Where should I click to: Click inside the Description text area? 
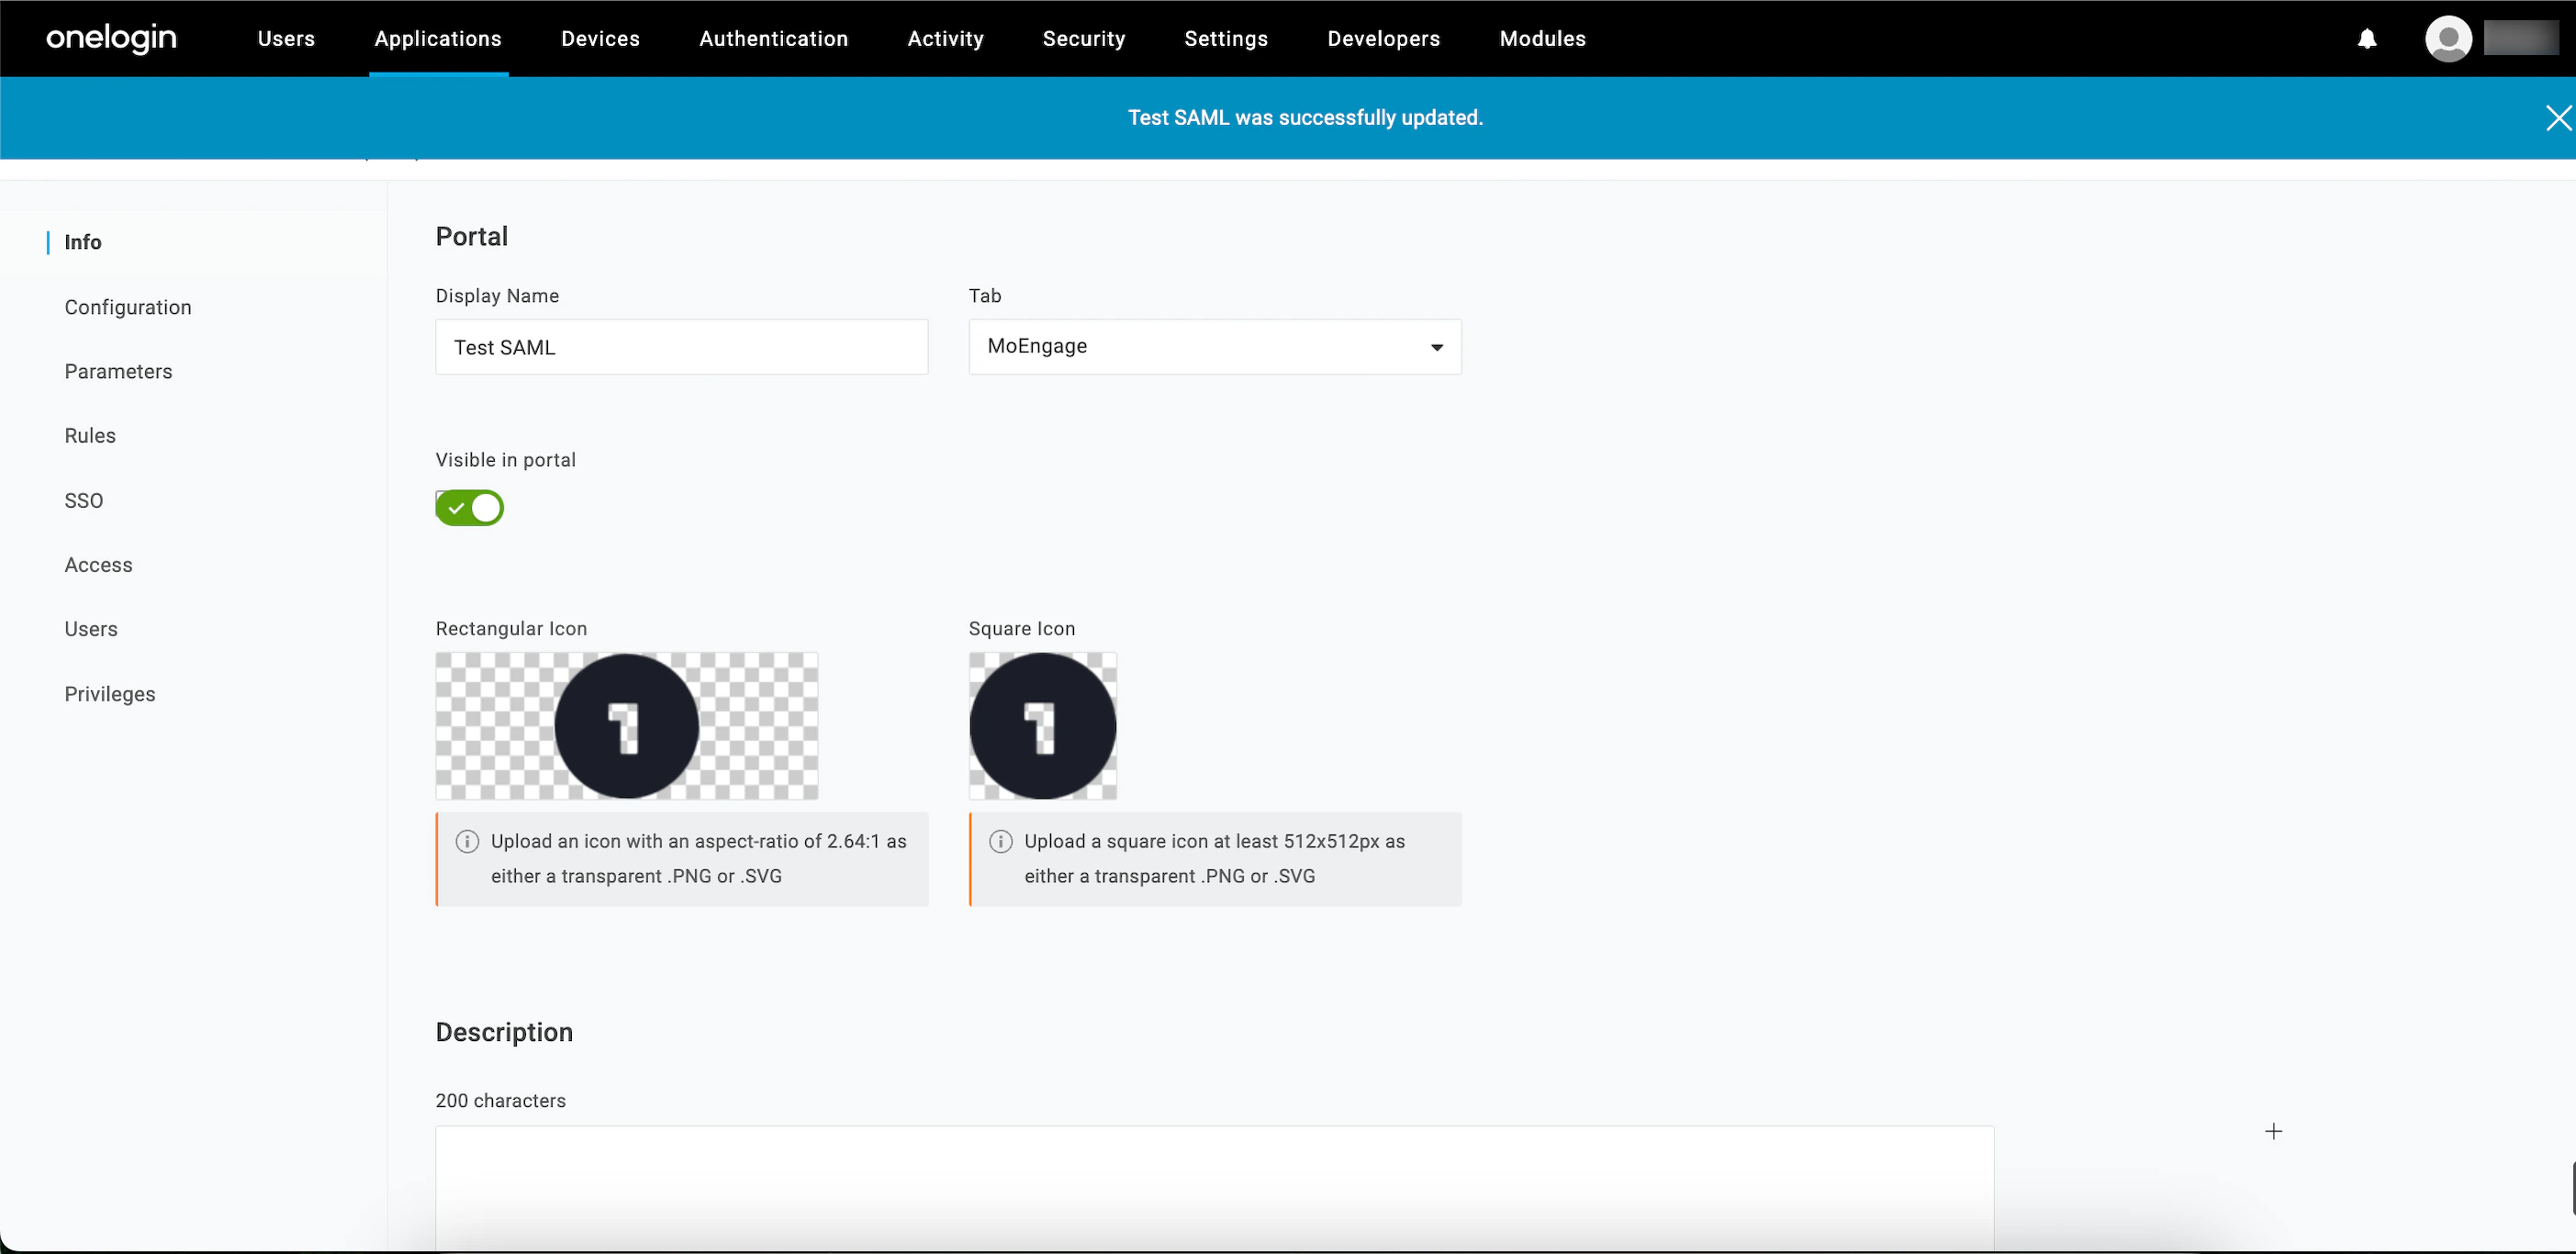pyautogui.click(x=1213, y=1185)
